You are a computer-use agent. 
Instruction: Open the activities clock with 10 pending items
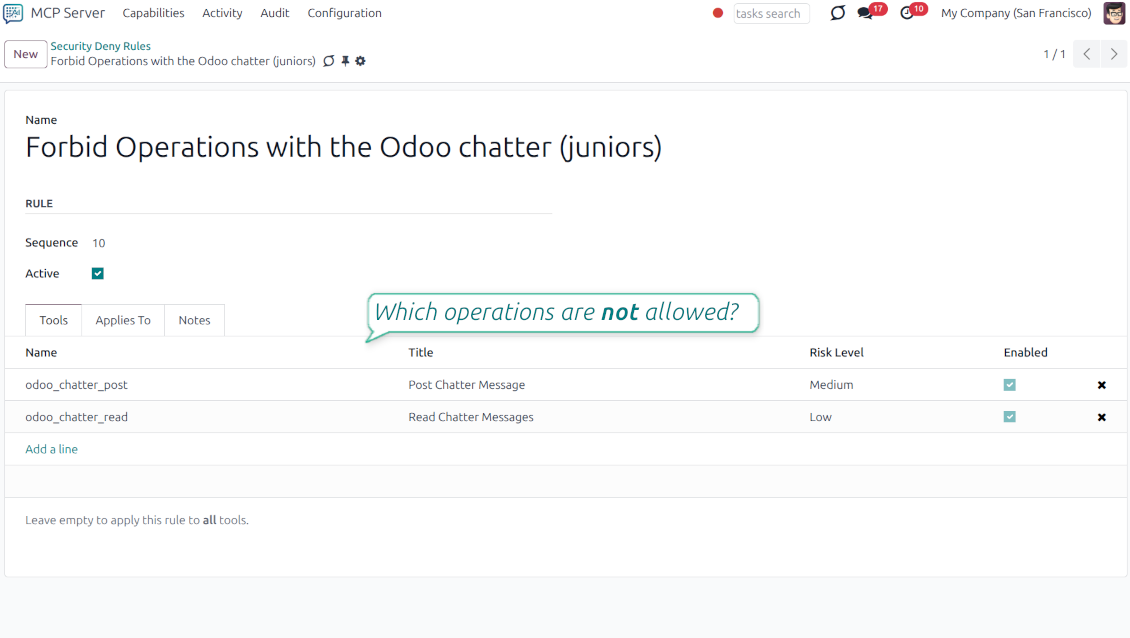click(x=908, y=13)
